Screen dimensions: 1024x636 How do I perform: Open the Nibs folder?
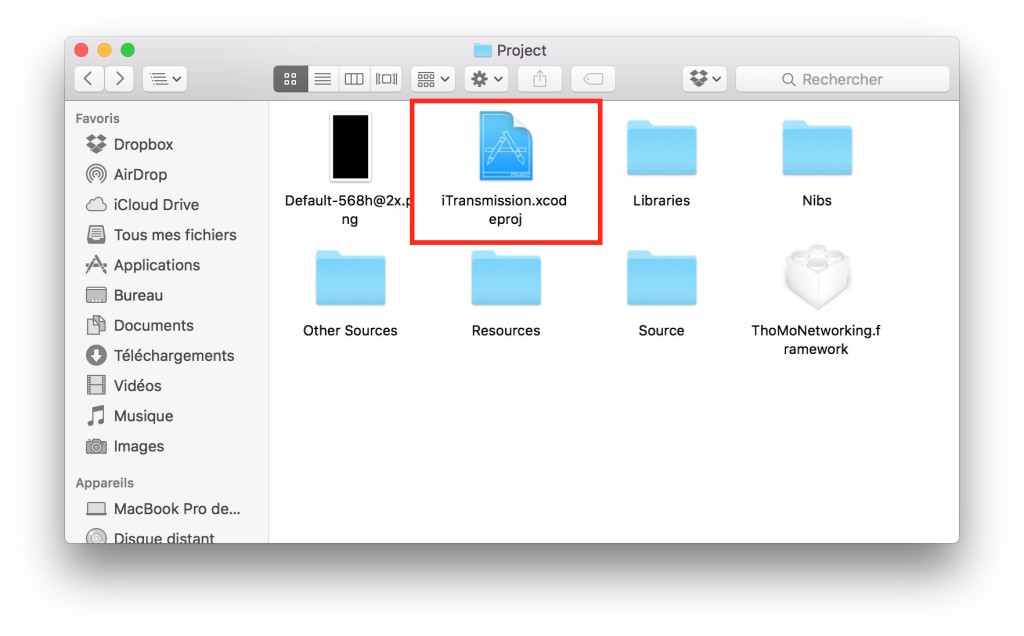pyautogui.click(x=817, y=148)
